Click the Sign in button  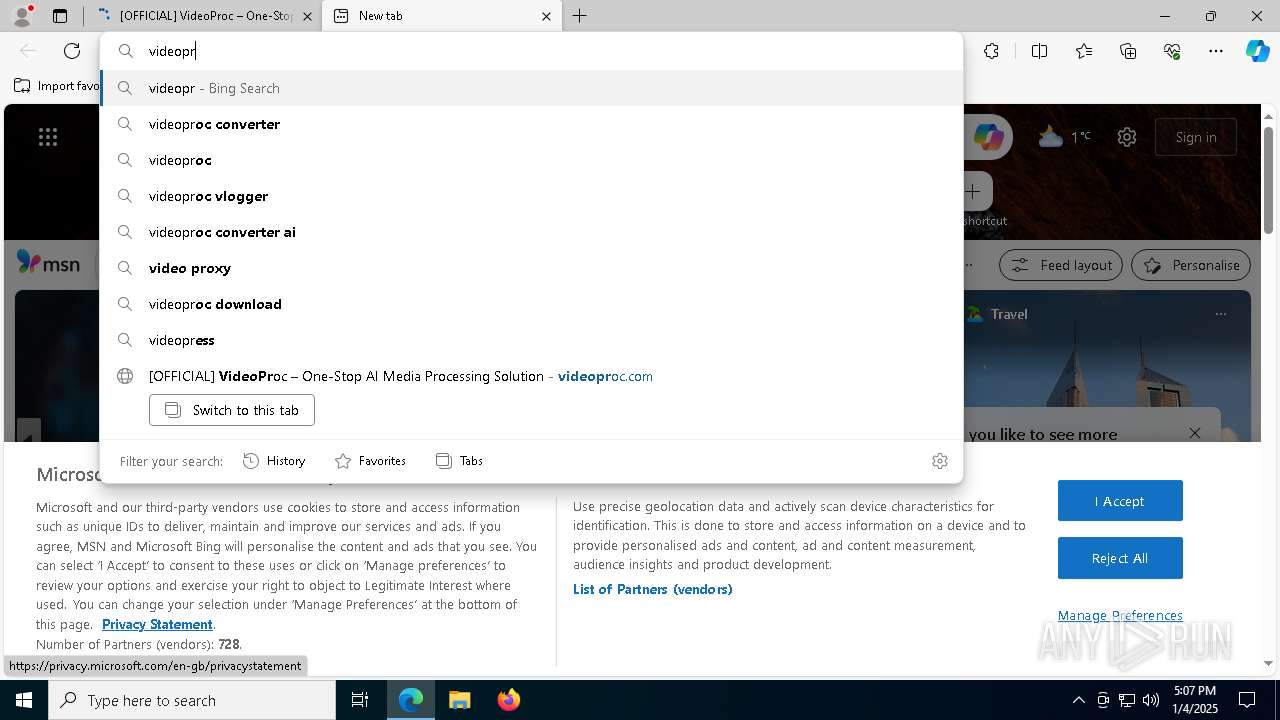(x=1196, y=137)
